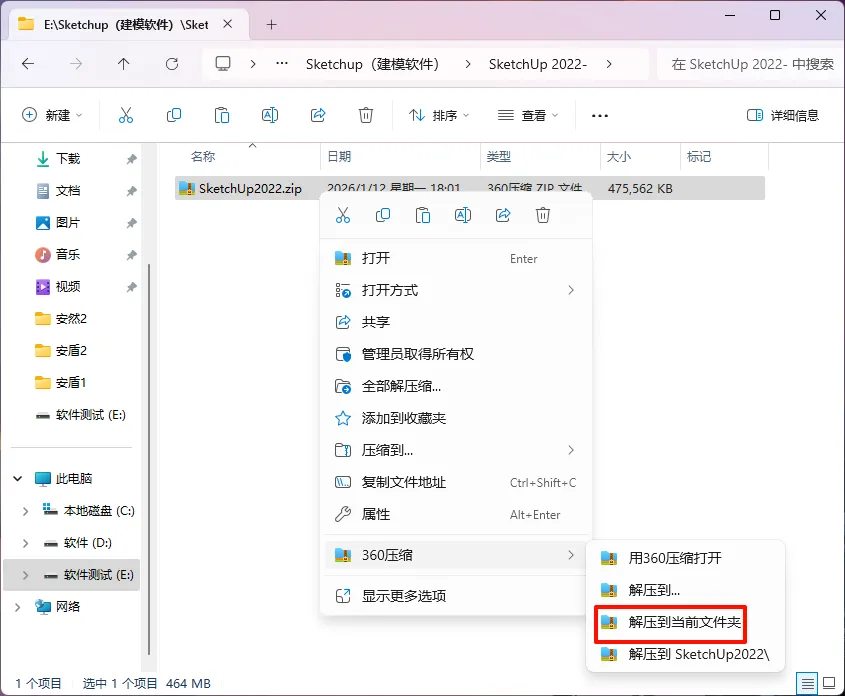Open a new tab with the plus button
845x696 pixels.
tap(272, 25)
